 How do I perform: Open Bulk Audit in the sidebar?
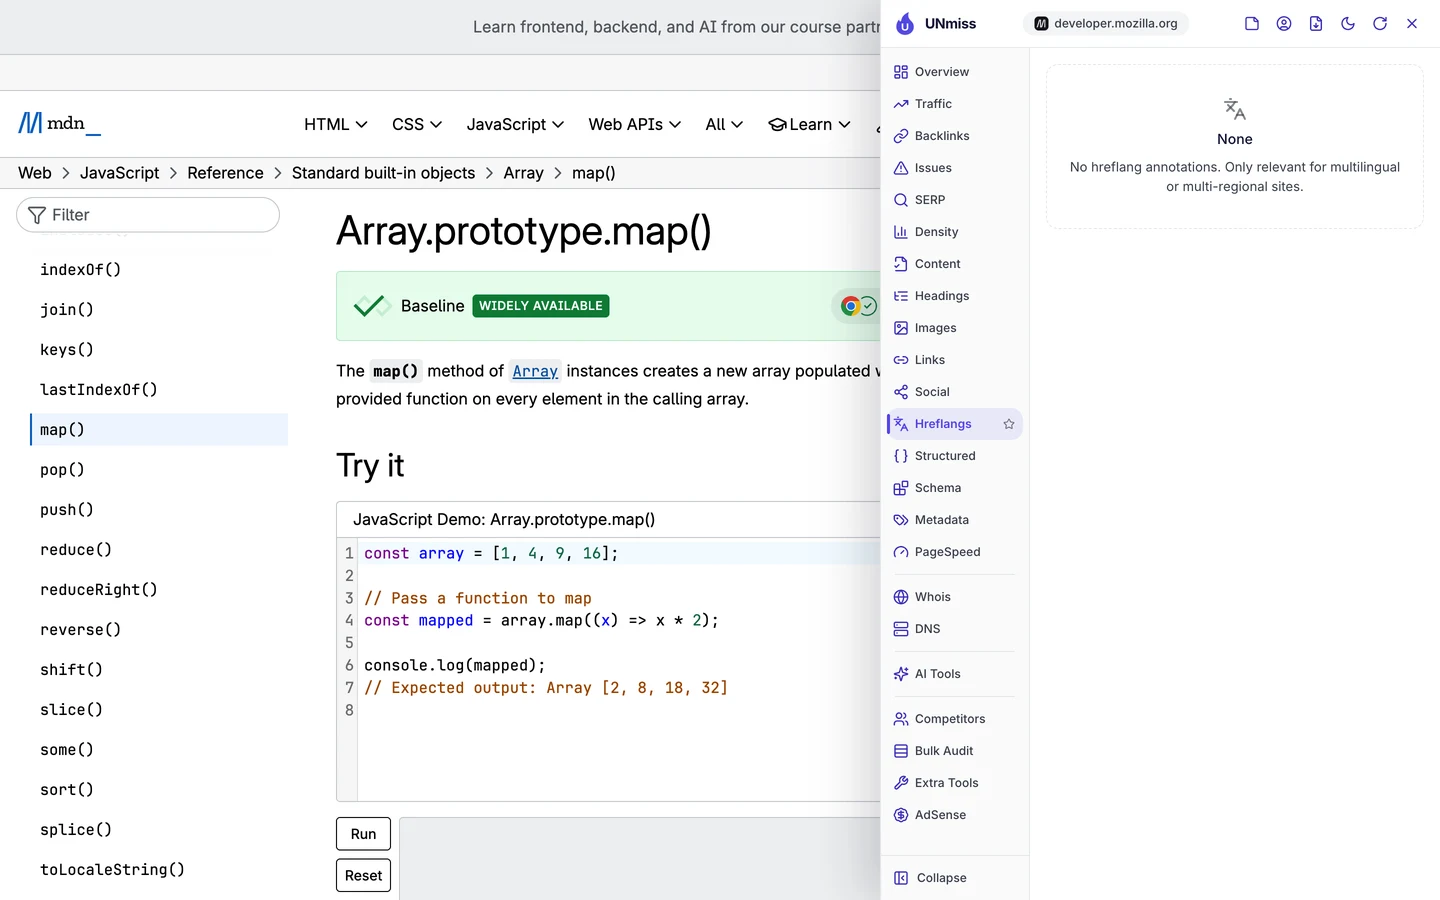pyautogui.click(x=954, y=751)
